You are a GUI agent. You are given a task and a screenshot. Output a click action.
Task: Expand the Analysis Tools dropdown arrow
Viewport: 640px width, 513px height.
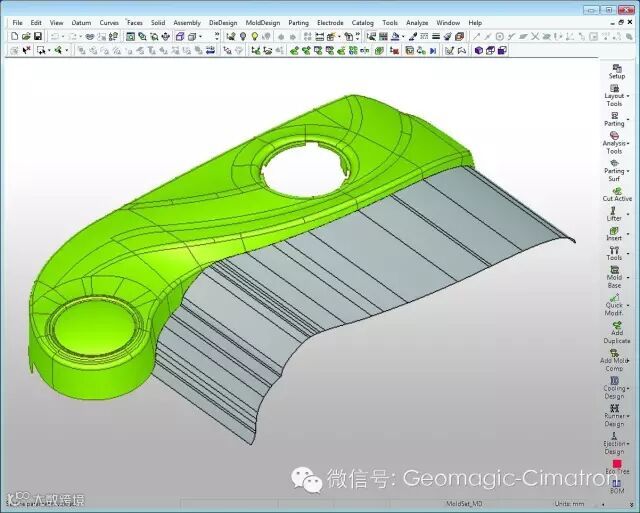[x=628, y=143]
